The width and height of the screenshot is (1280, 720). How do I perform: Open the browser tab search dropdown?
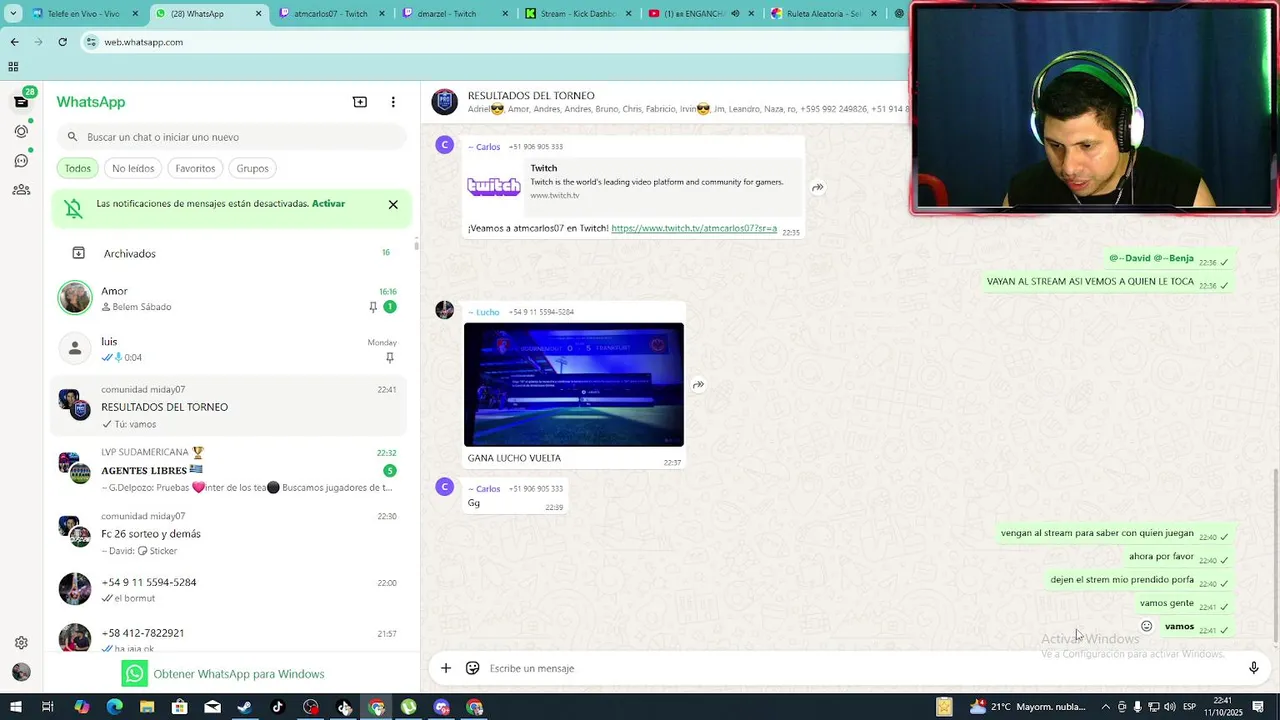[x=13, y=14]
